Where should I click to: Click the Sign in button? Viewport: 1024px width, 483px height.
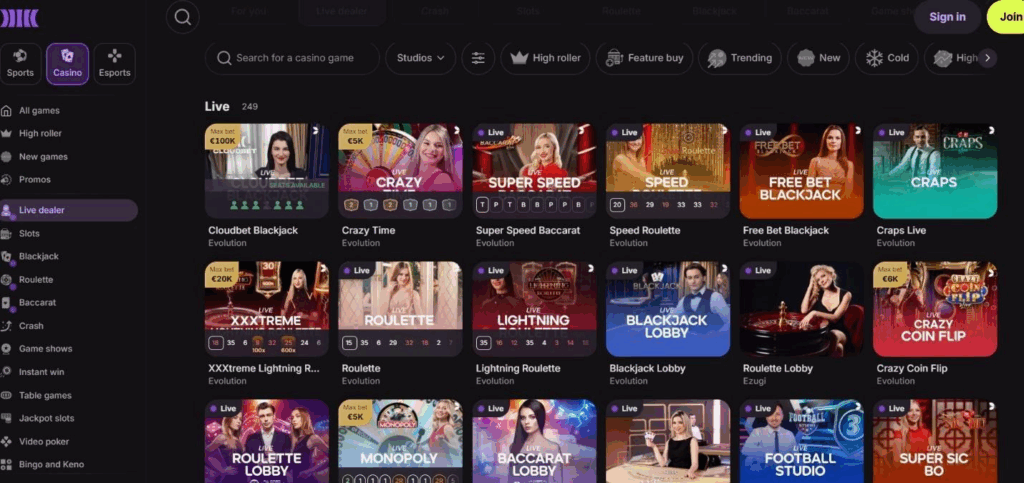947,17
